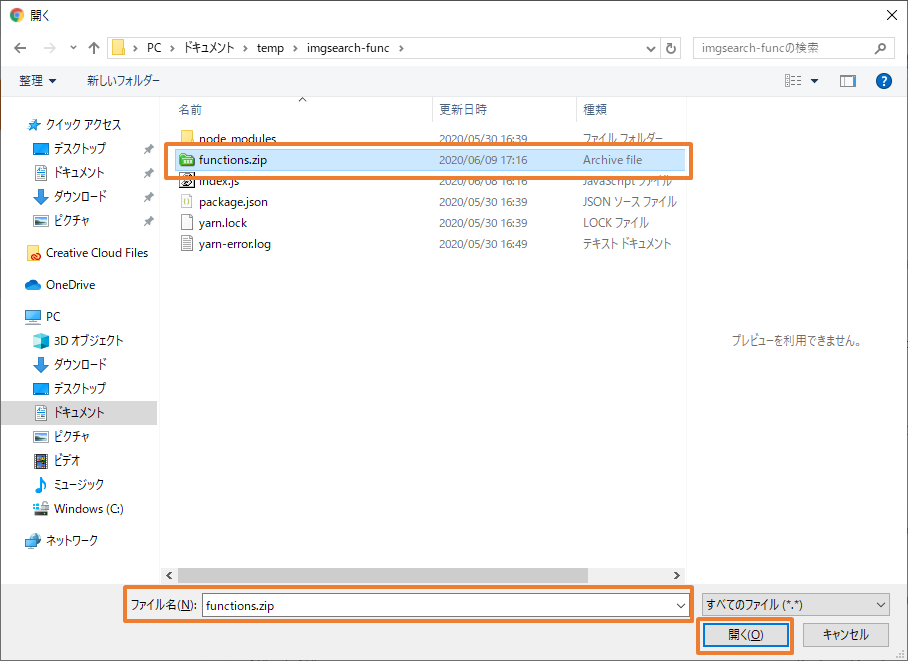
Task: Select the yarn.lock file icon
Action: click(x=186, y=222)
